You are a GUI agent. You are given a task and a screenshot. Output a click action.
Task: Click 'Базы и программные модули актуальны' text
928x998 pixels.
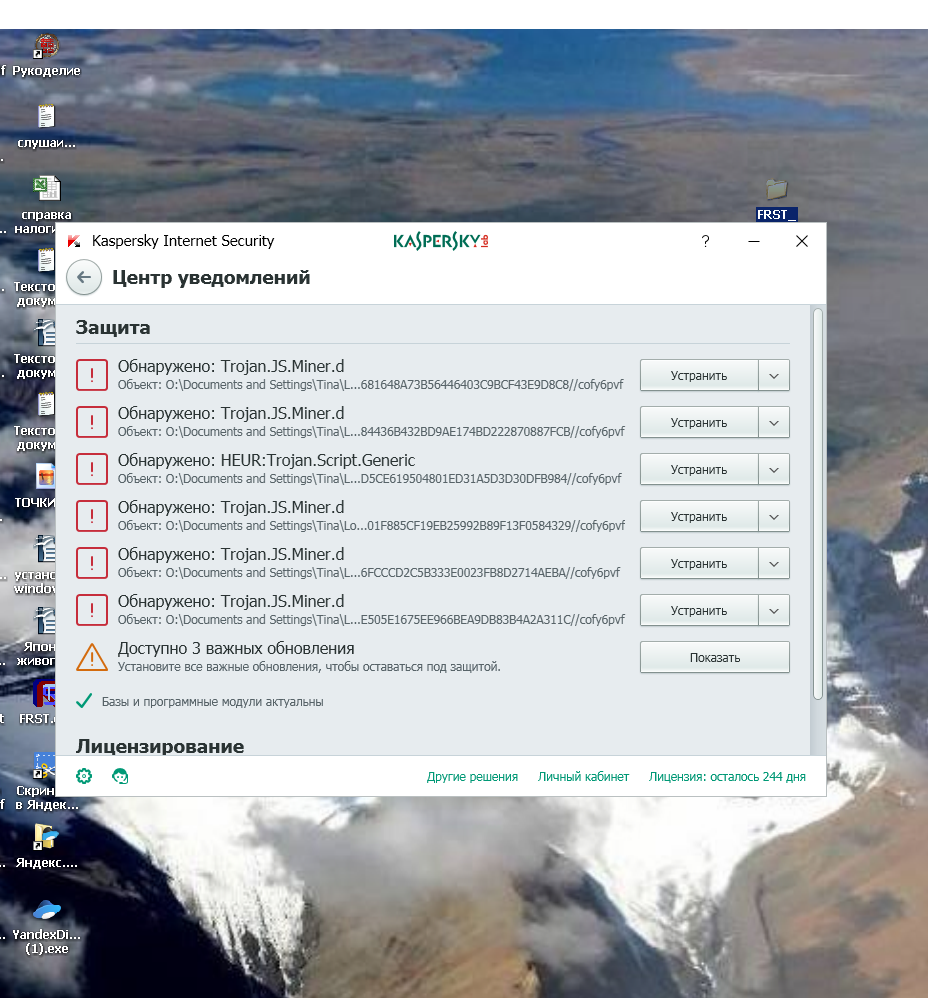(x=213, y=701)
